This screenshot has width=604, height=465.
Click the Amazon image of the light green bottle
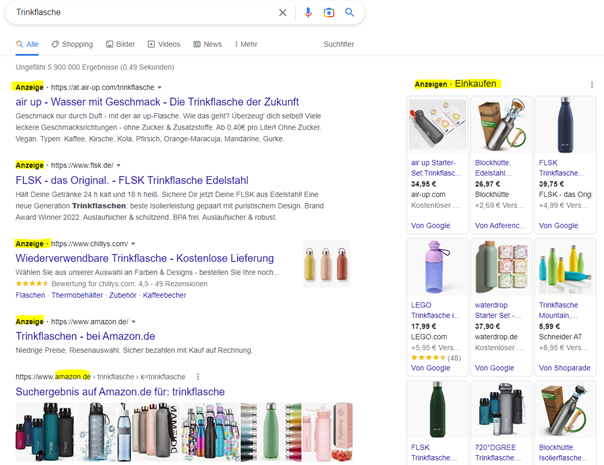pyautogui.click(x=271, y=432)
